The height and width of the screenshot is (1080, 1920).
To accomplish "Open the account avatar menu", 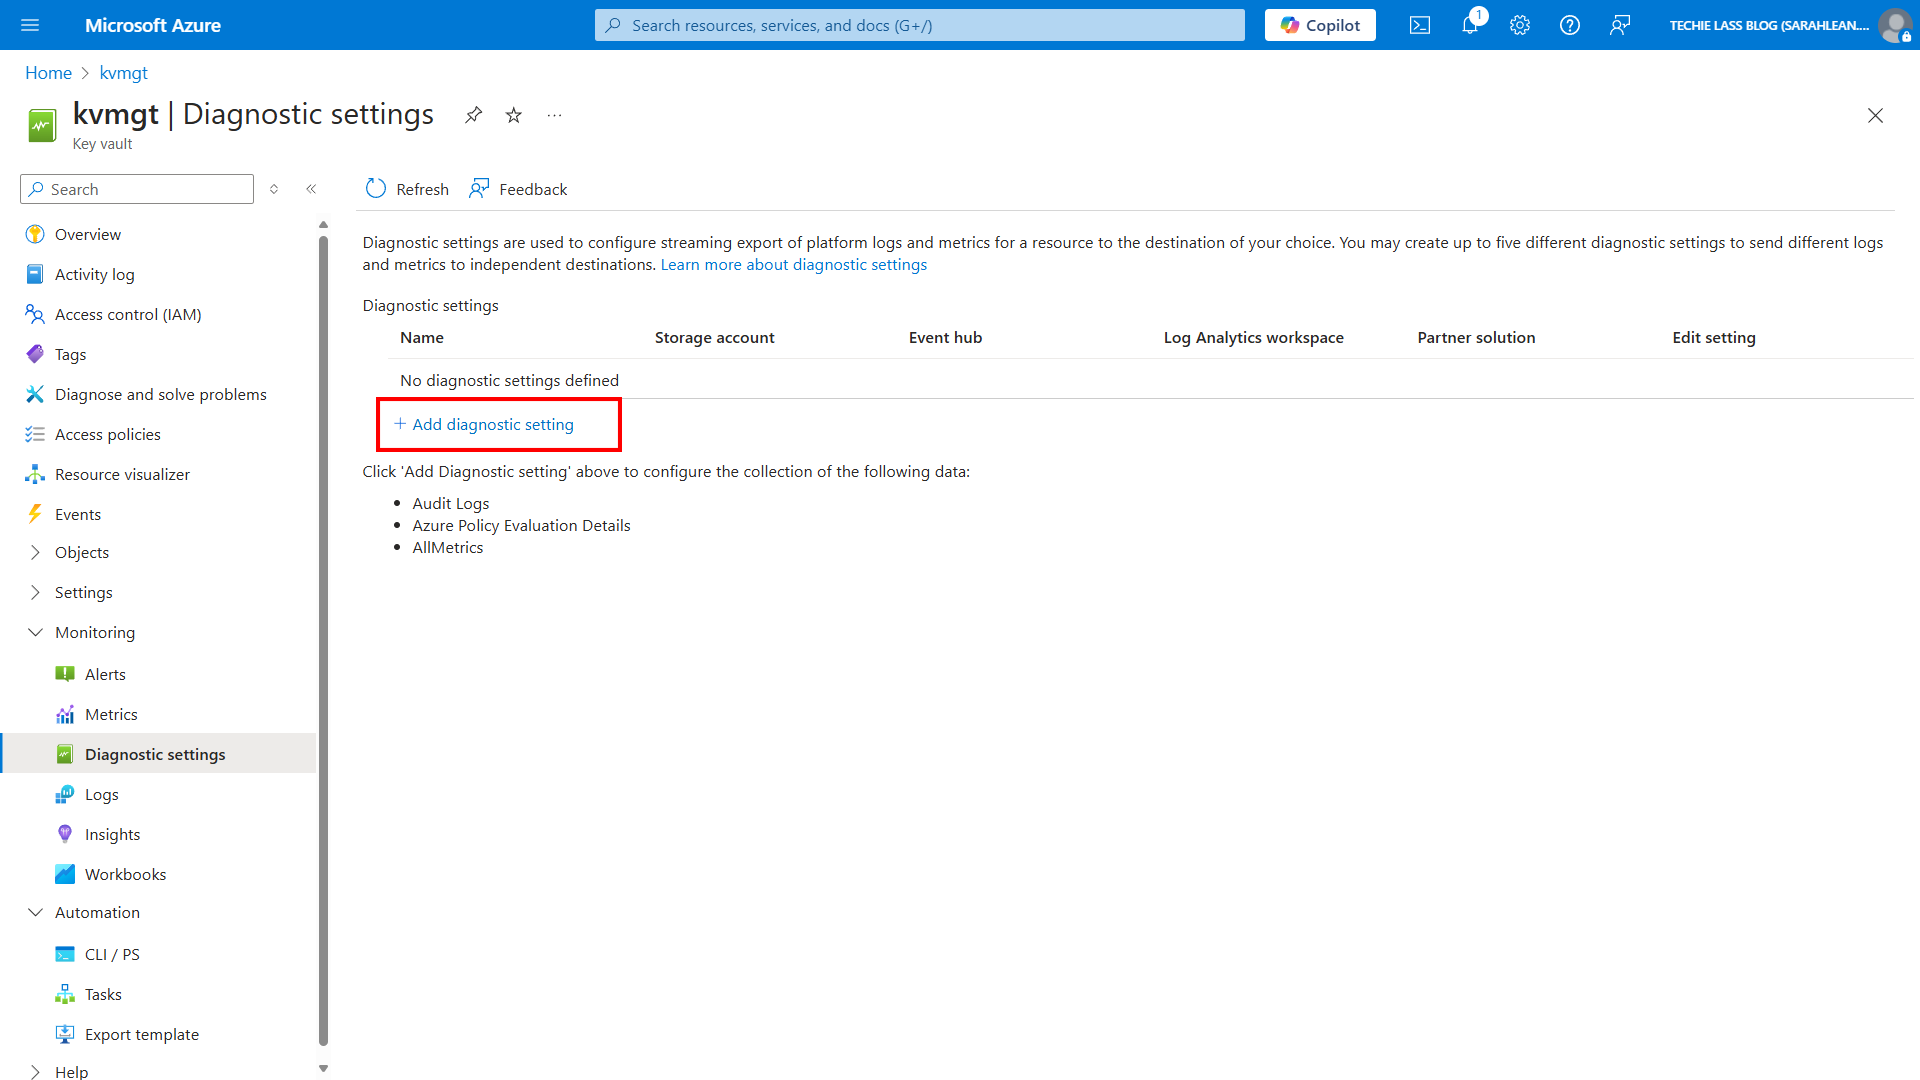I will pos(1896,25).
